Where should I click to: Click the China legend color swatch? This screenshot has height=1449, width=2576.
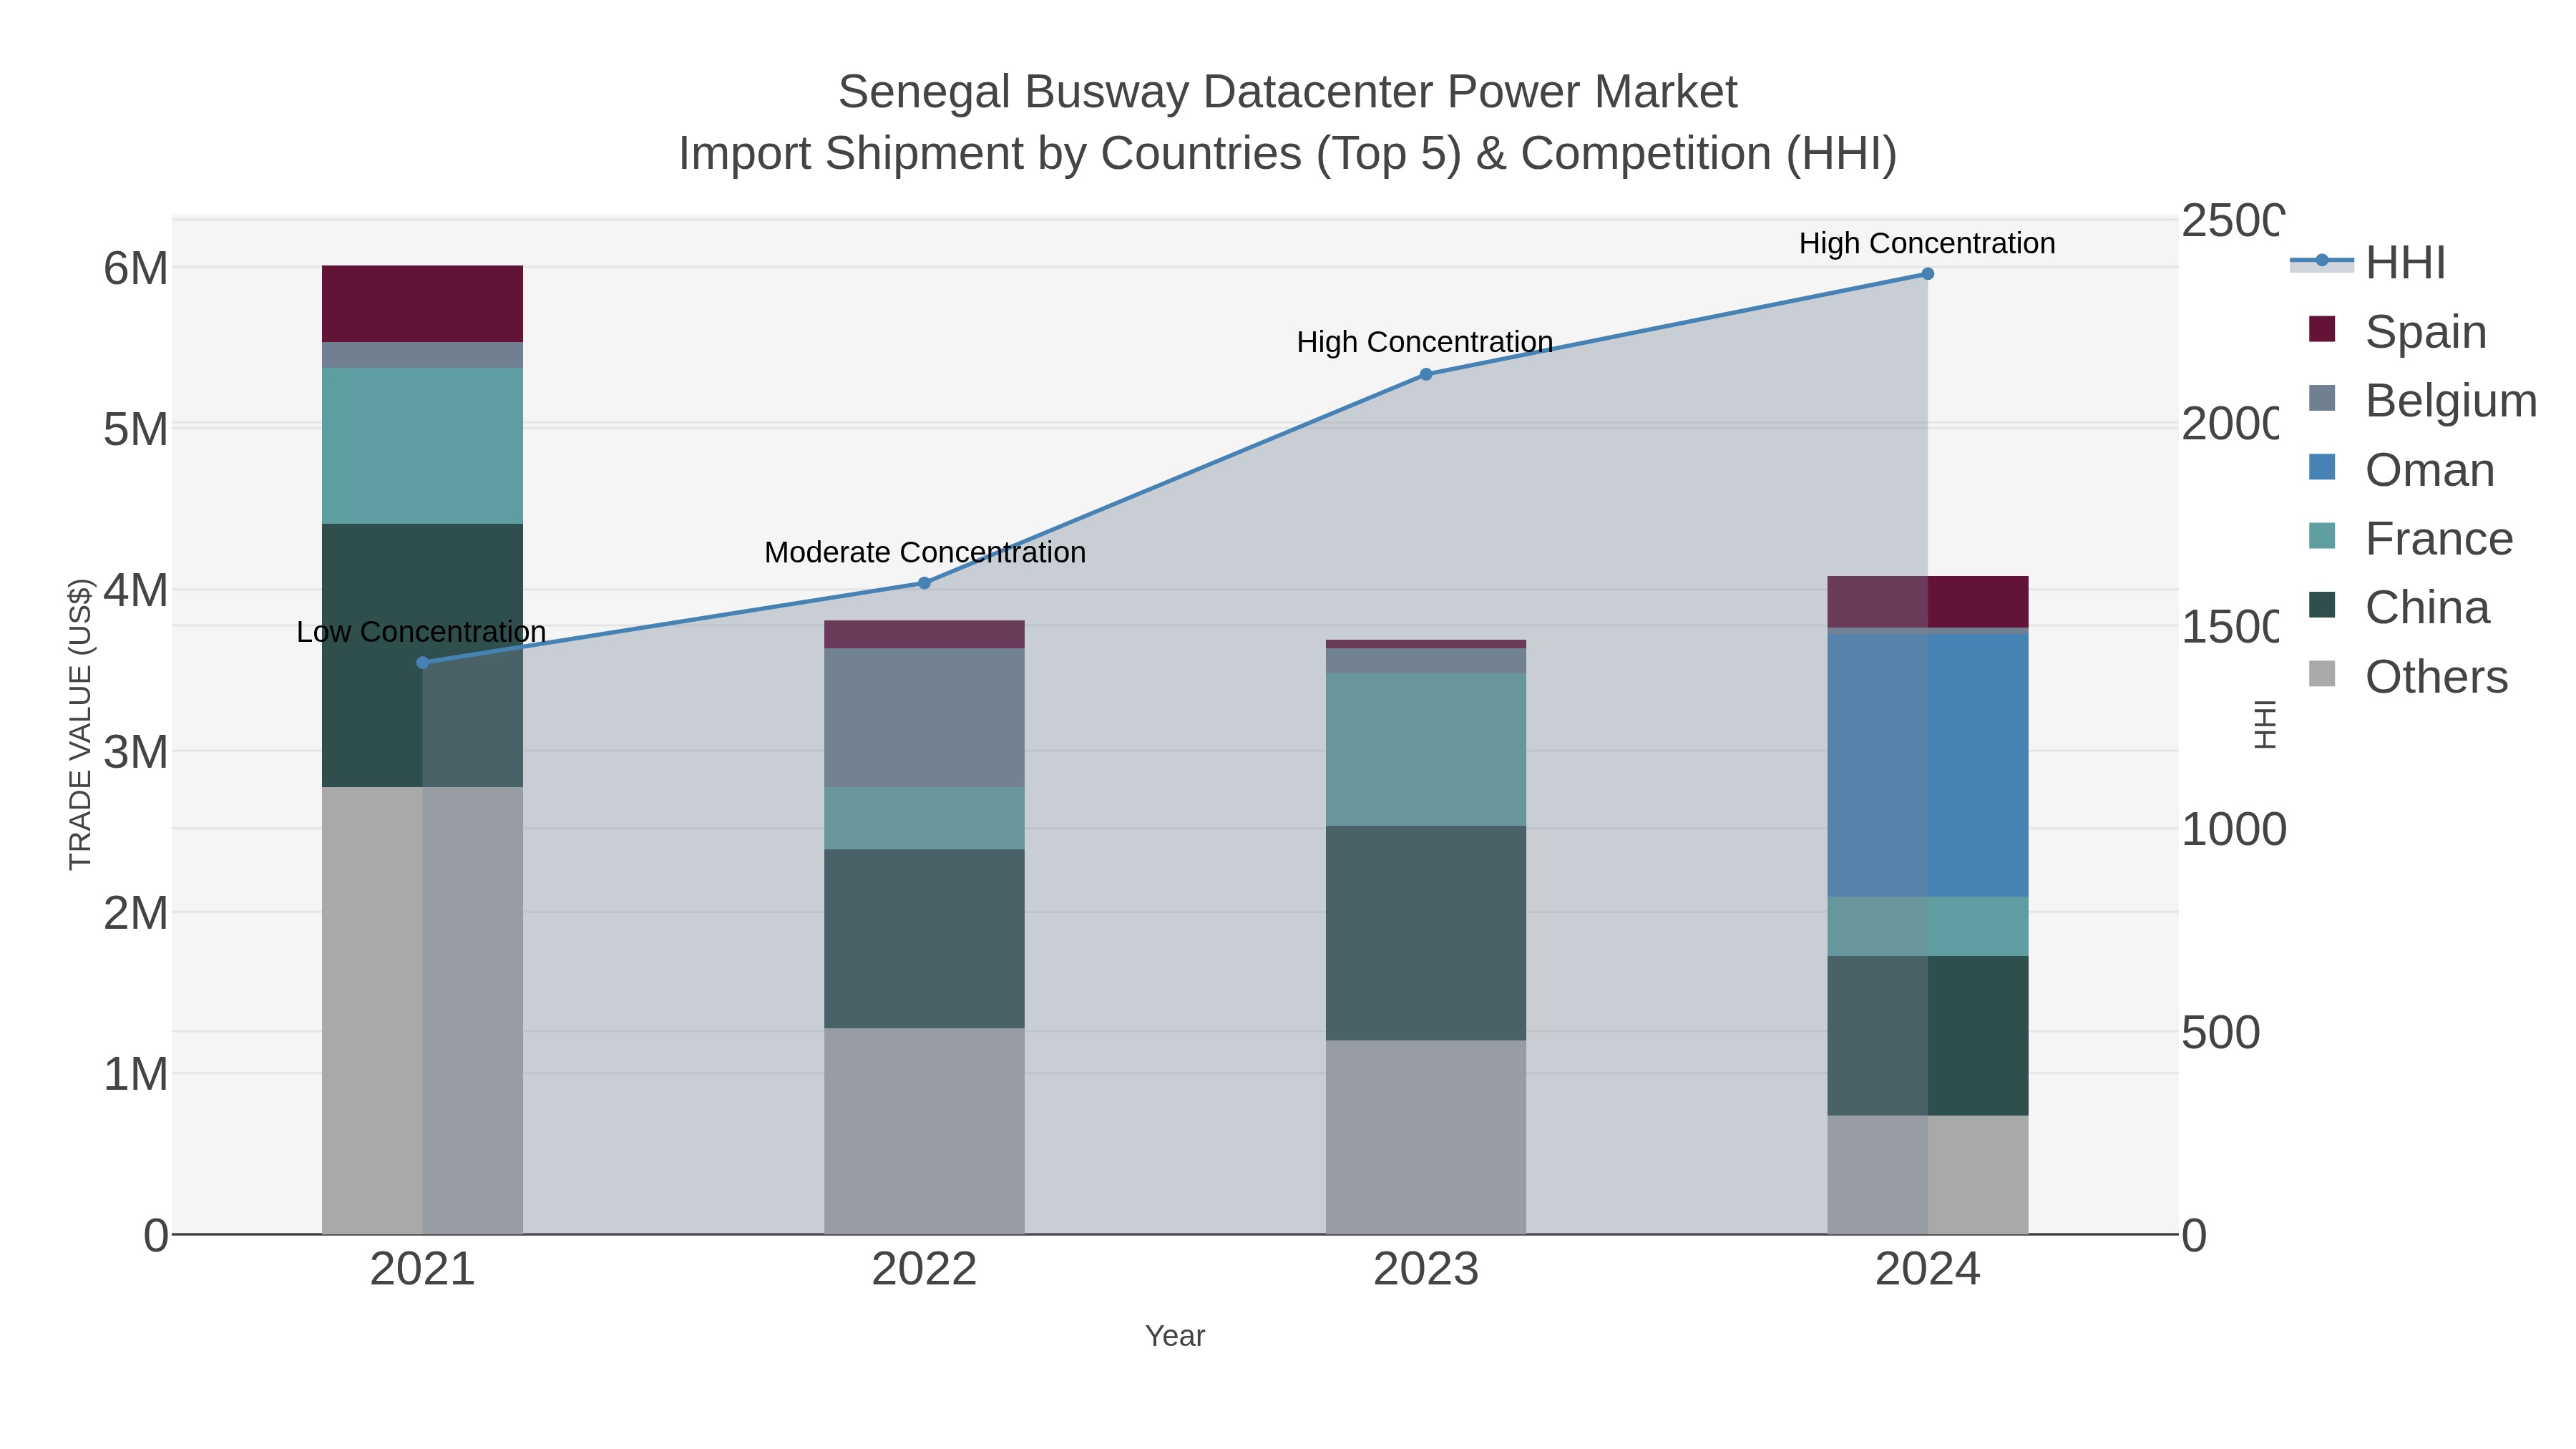click(x=2322, y=605)
